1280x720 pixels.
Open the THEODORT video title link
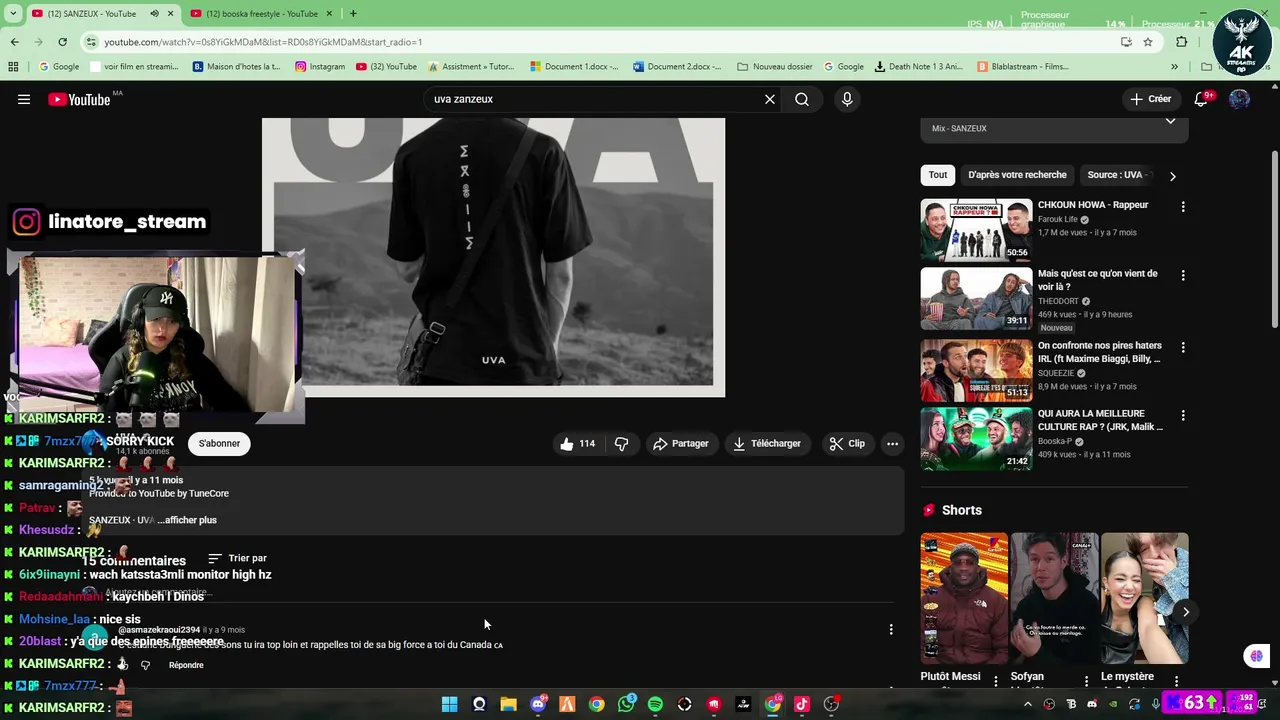pos(1097,280)
